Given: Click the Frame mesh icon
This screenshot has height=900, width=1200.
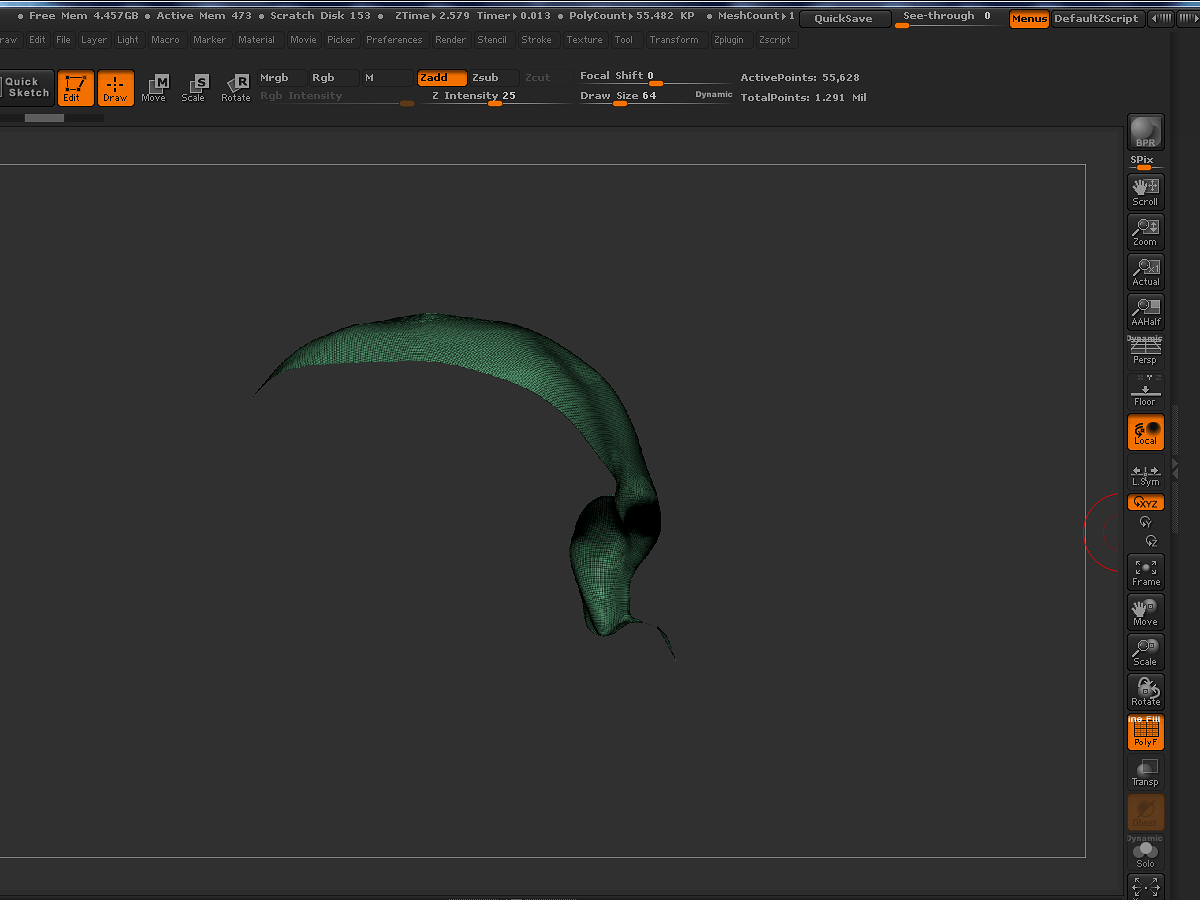Looking at the screenshot, I should [x=1145, y=572].
